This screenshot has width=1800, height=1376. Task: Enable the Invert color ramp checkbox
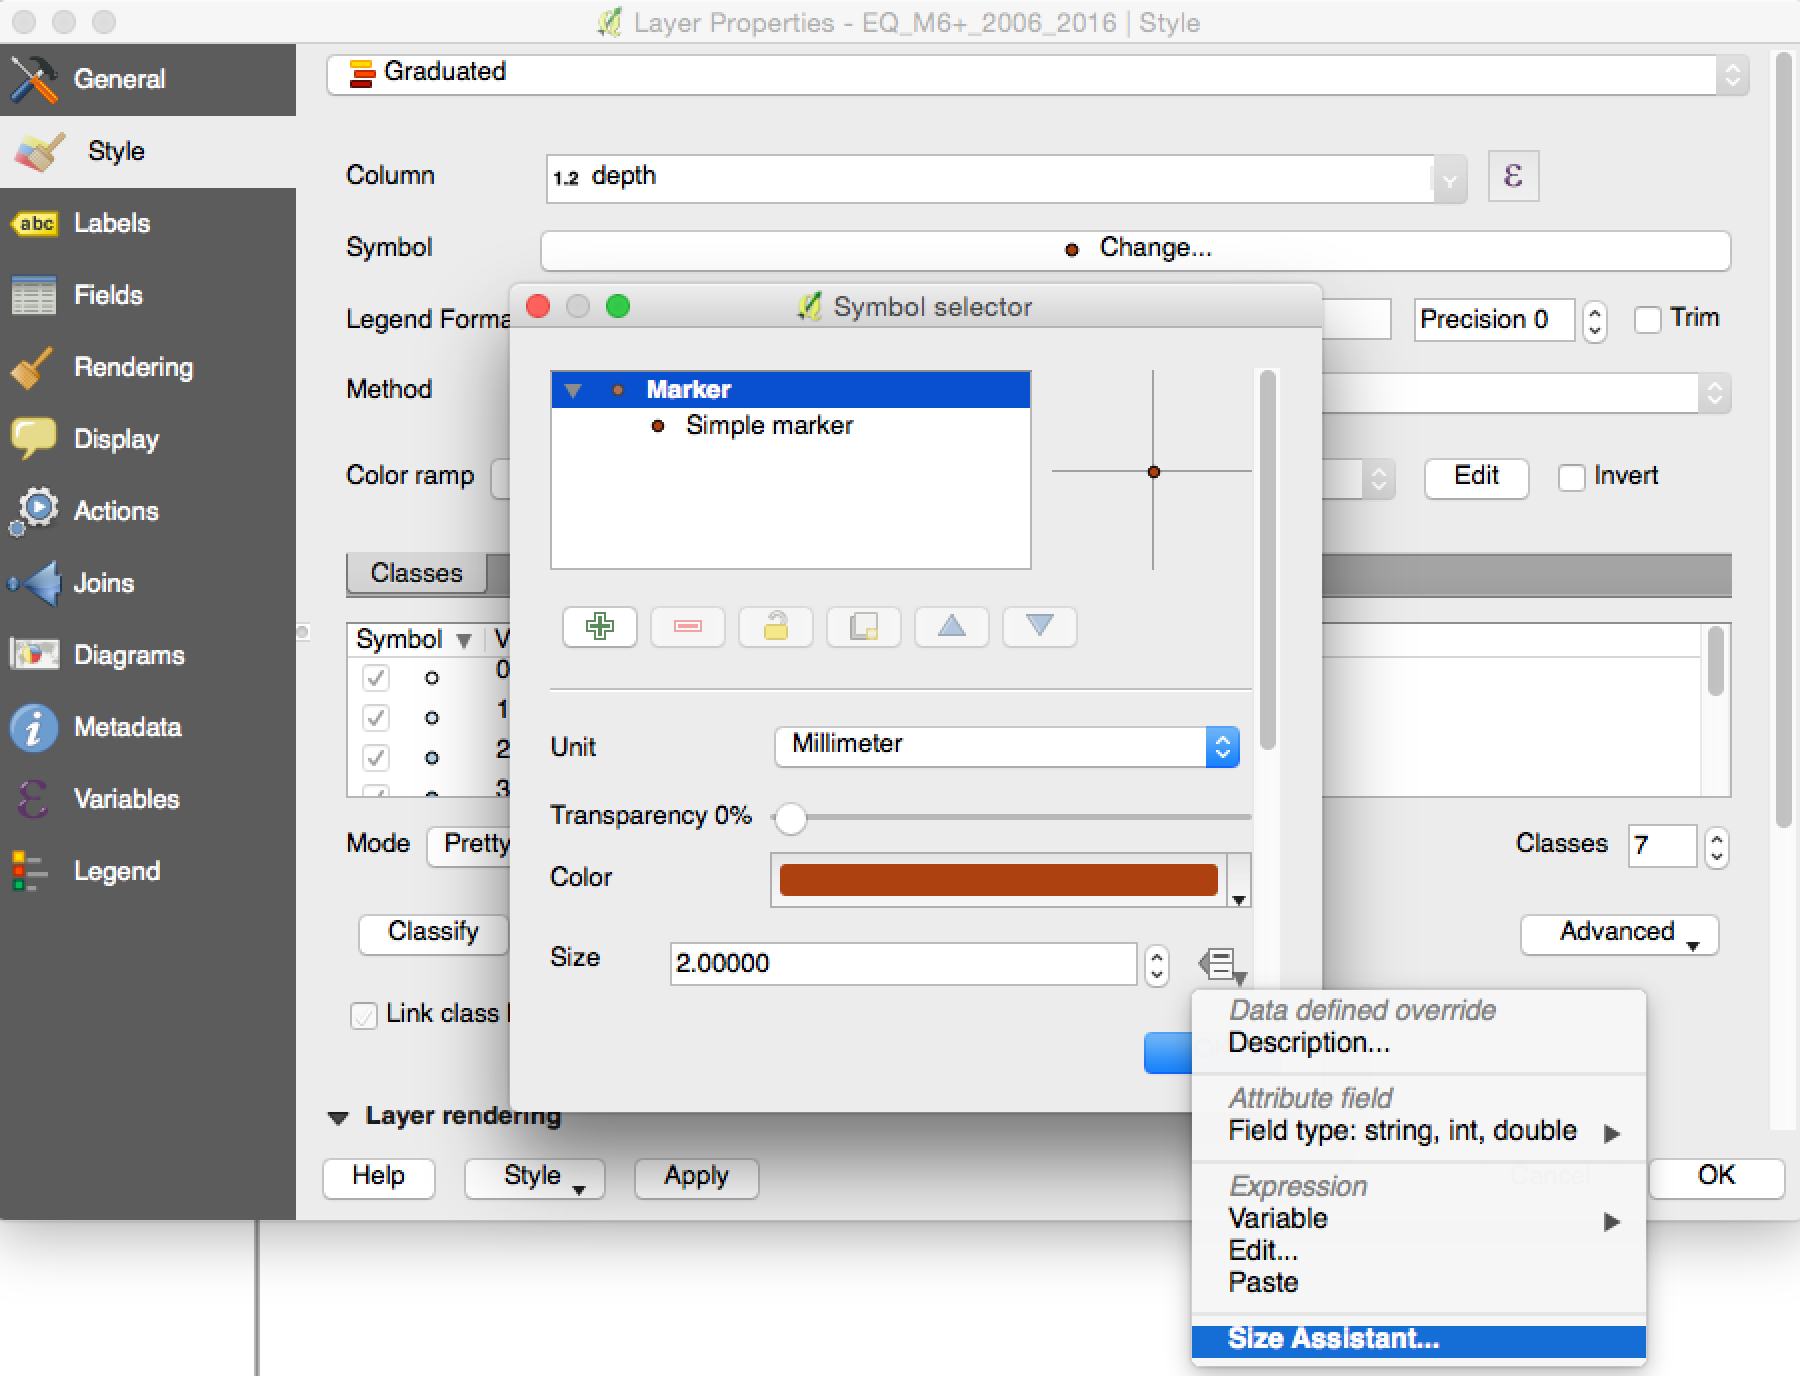pos(1571,478)
